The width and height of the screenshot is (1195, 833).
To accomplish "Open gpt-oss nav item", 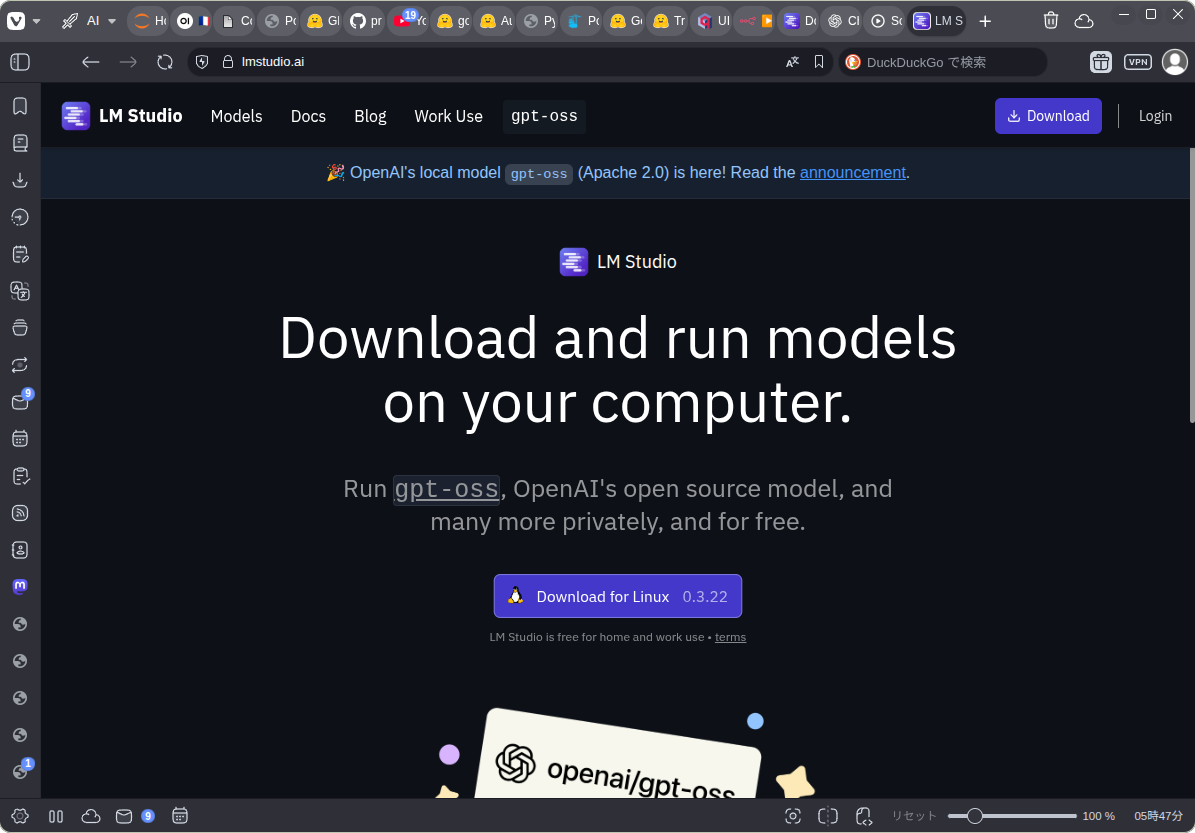I will coord(544,117).
